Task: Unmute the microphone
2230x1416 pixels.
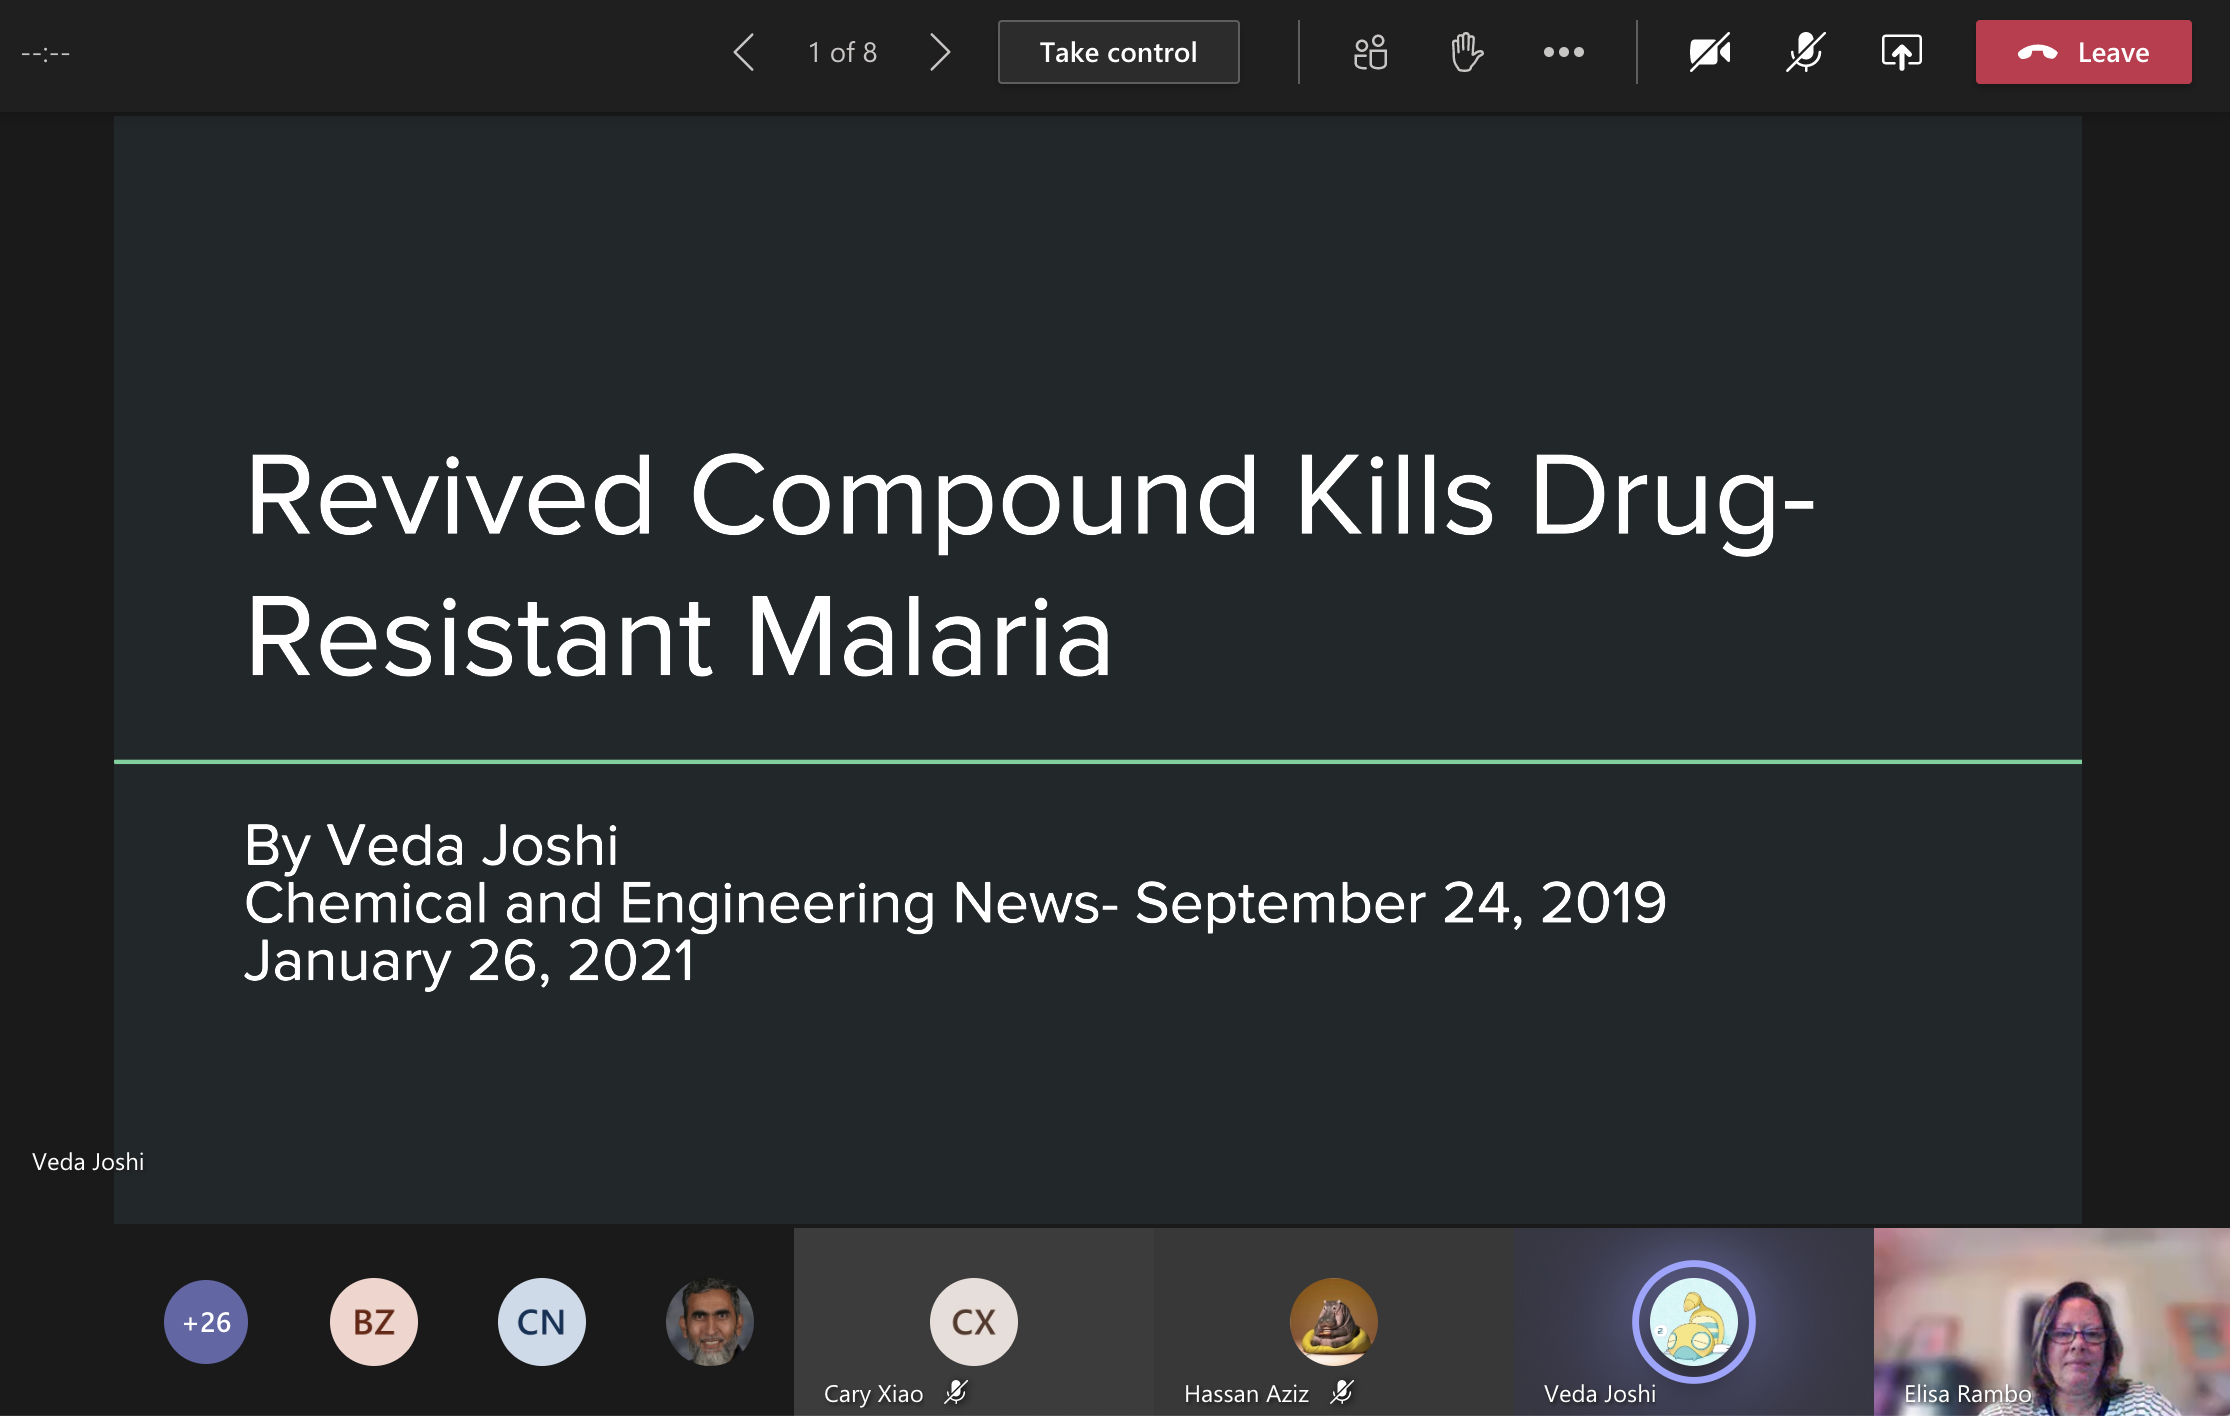Action: pos(1805,52)
